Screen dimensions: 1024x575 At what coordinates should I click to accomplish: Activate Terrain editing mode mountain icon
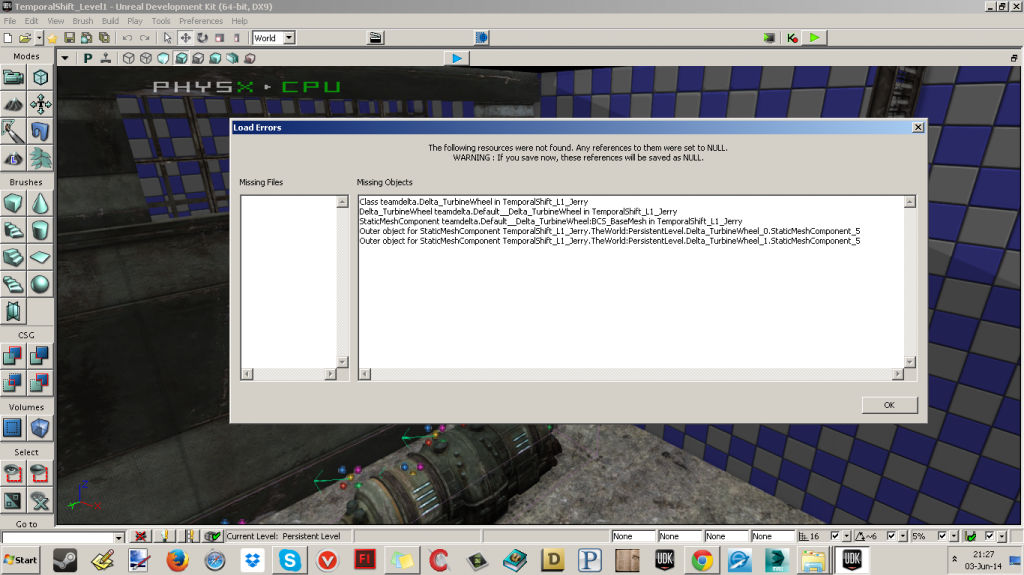click(13, 104)
